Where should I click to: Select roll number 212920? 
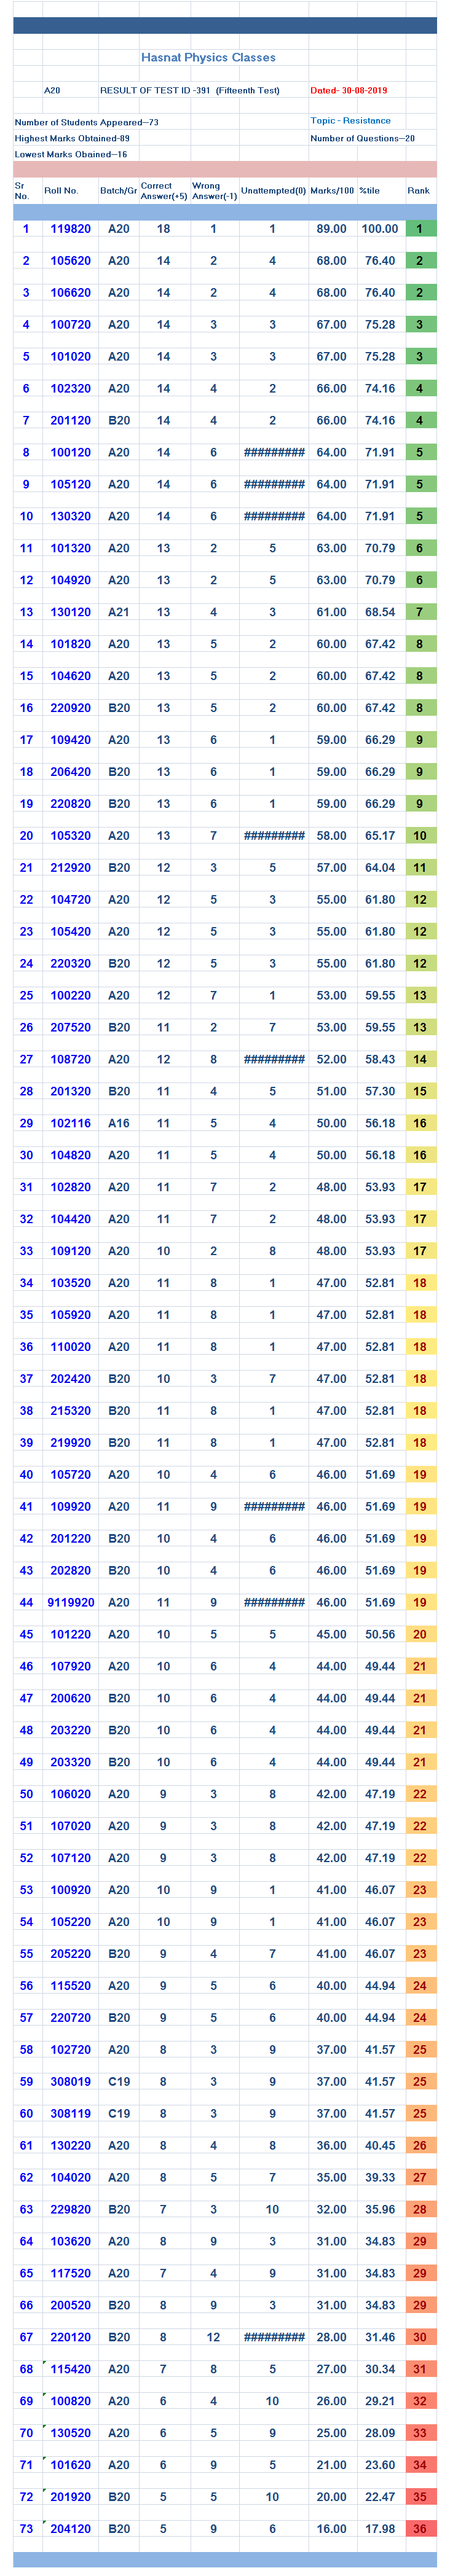[71, 868]
